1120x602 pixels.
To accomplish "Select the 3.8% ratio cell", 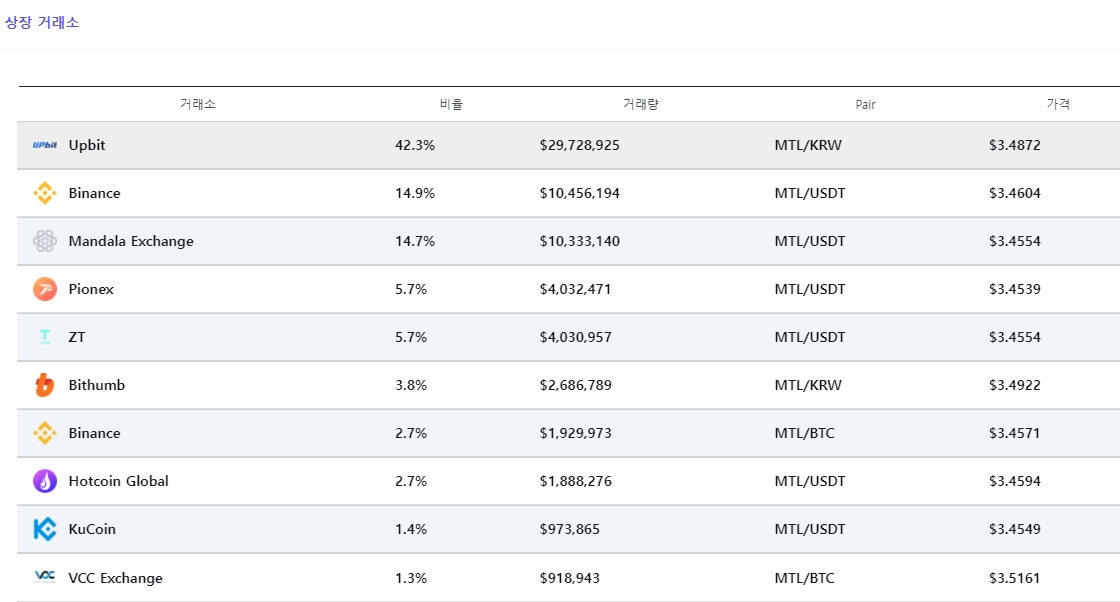I will pyautogui.click(x=411, y=385).
